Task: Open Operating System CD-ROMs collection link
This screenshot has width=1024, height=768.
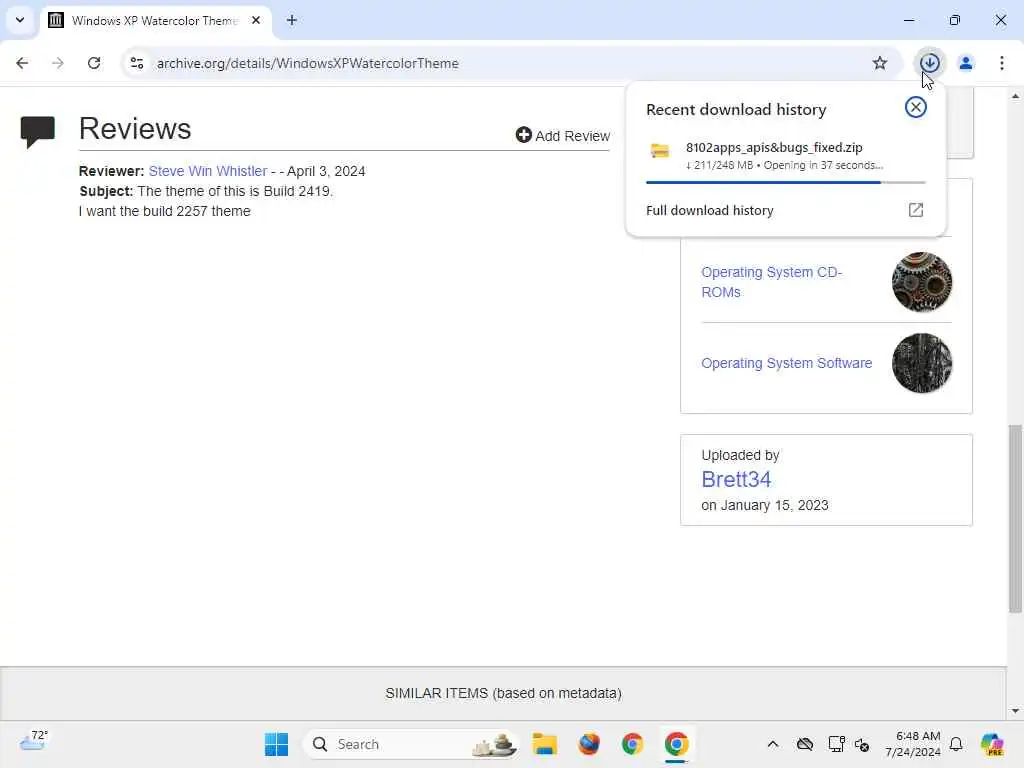Action: [x=772, y=282]
